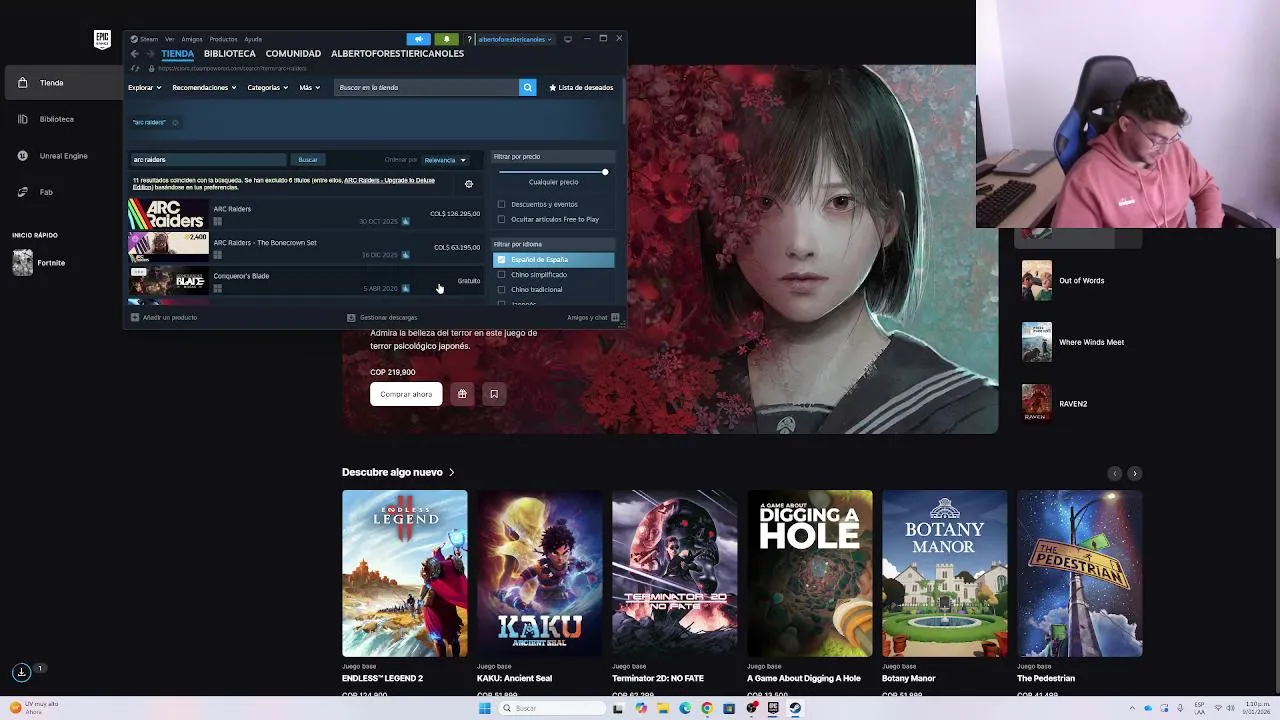Open the Relevancia sort dropdown
The image size is (1280, 720).
445,160
